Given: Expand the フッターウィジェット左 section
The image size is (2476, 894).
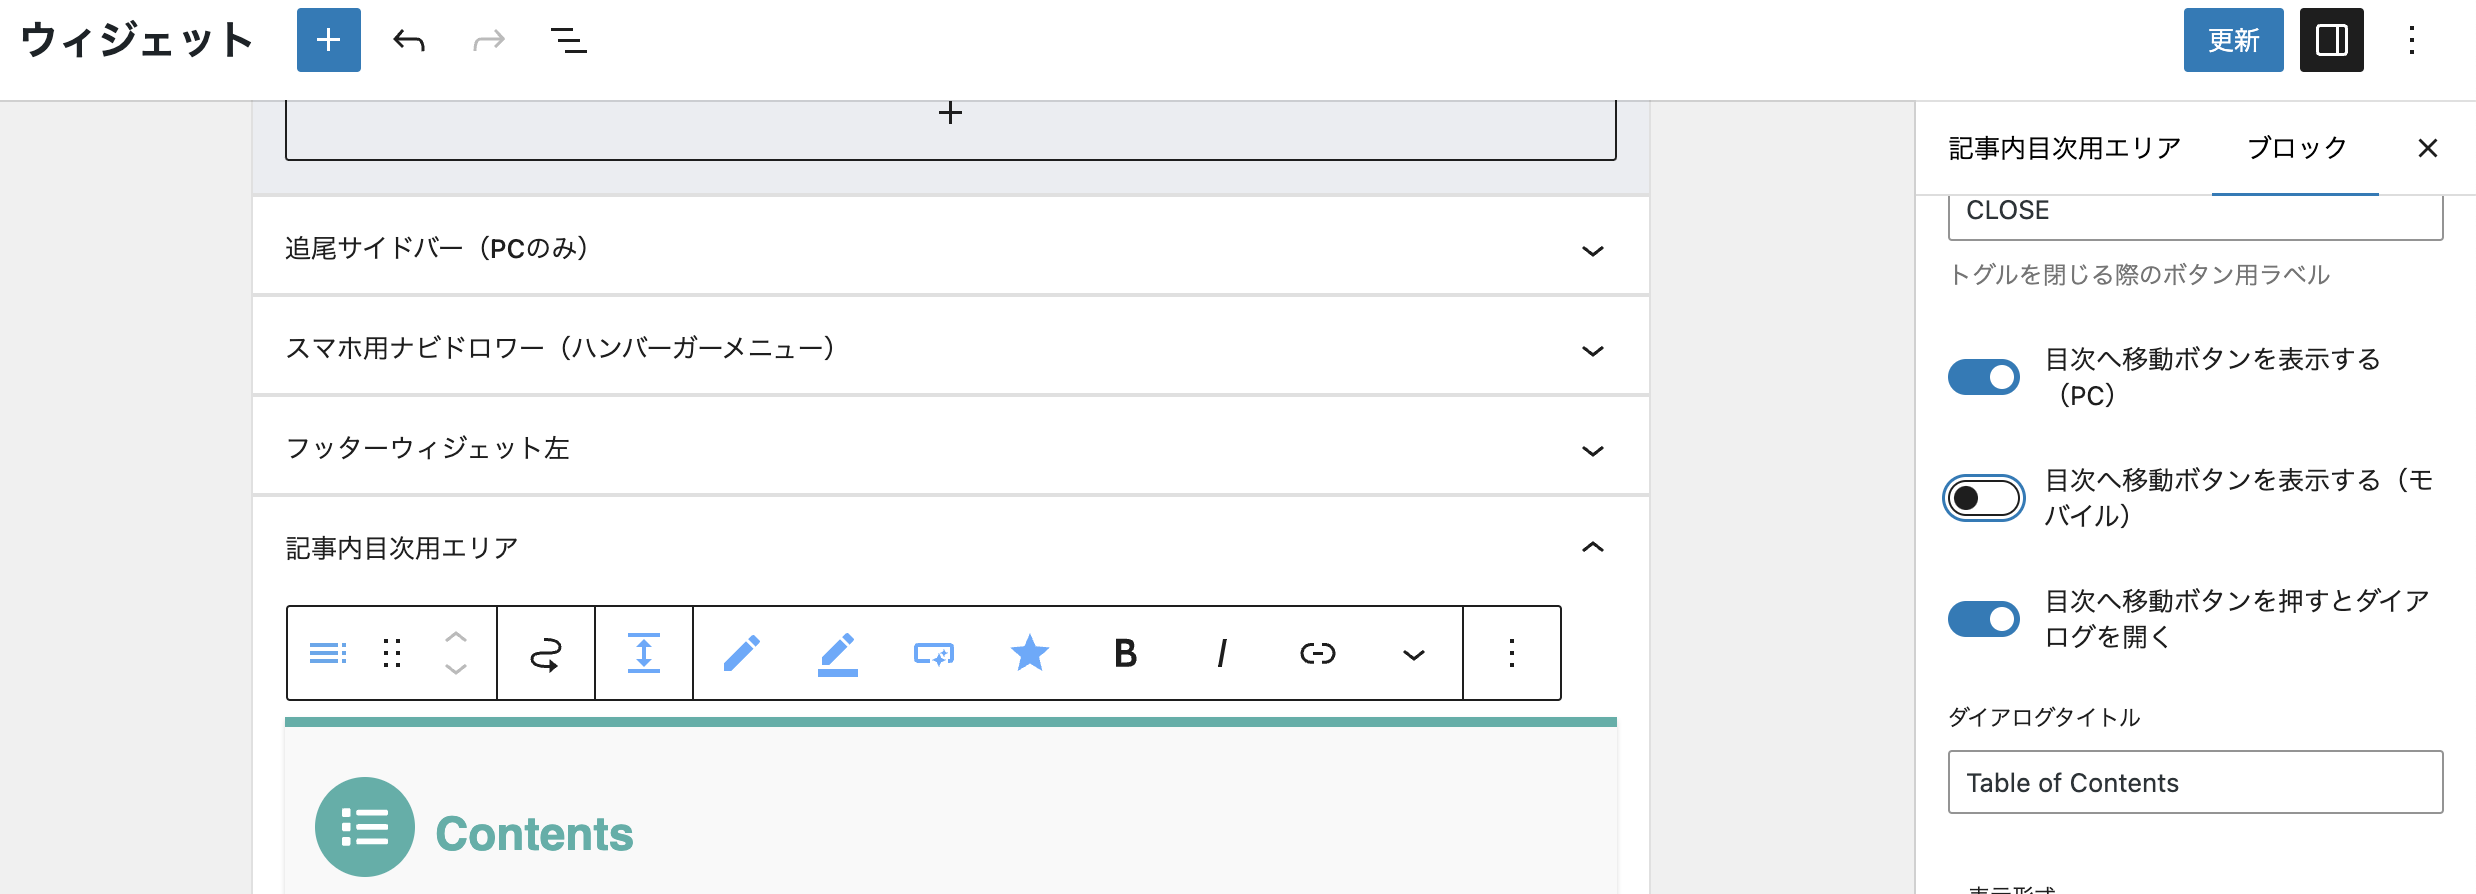Looking at the screenshot, I should tap(950, 447).
